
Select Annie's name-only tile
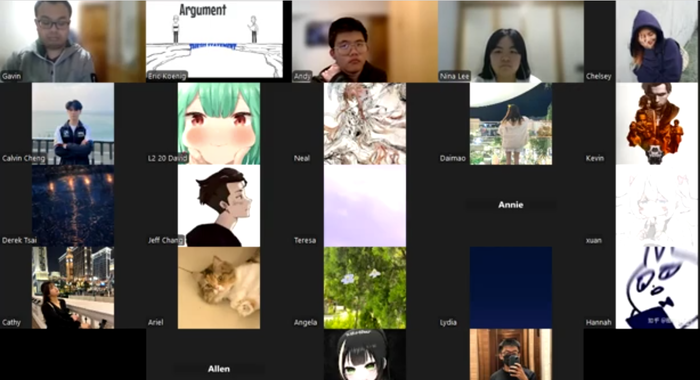click(x=511, y=205)
